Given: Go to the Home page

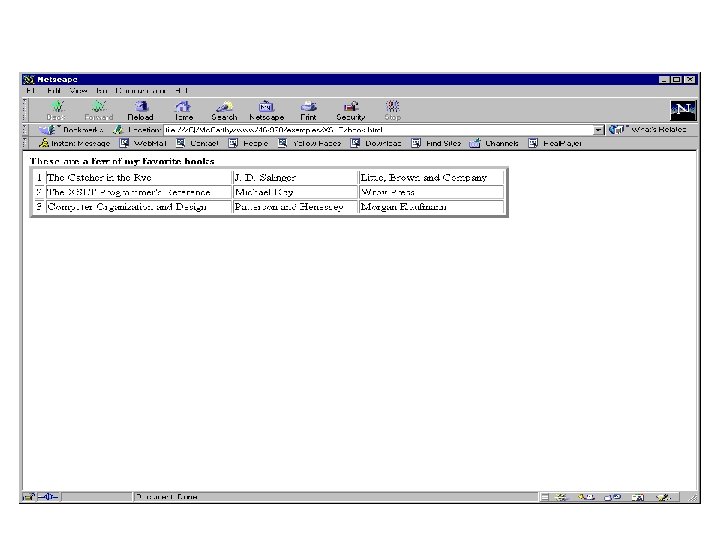Looking at the screenshot, I should point(183,111).
